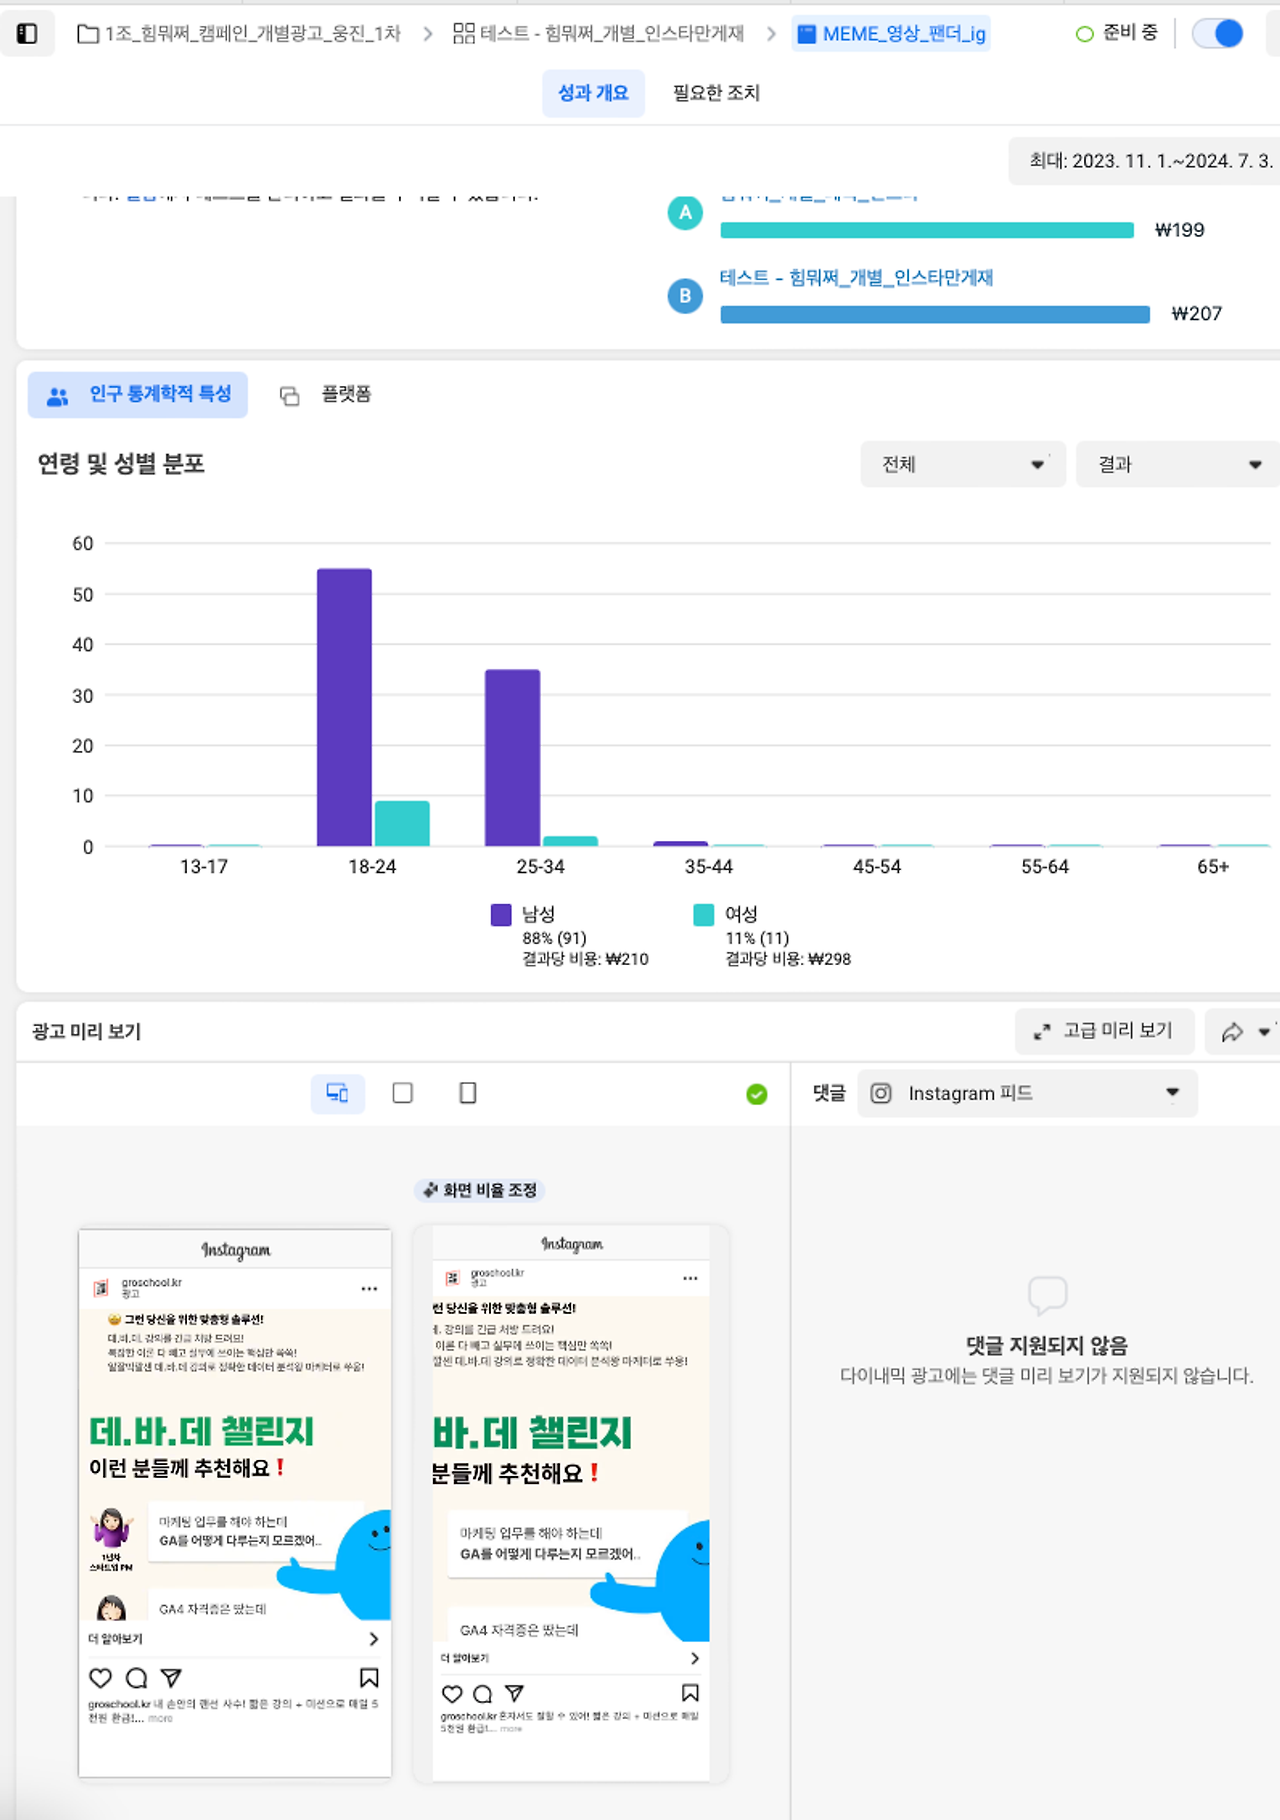Click the 댓글 label
Viewport: 1280px width, 1820px height.
(829, 1093)
